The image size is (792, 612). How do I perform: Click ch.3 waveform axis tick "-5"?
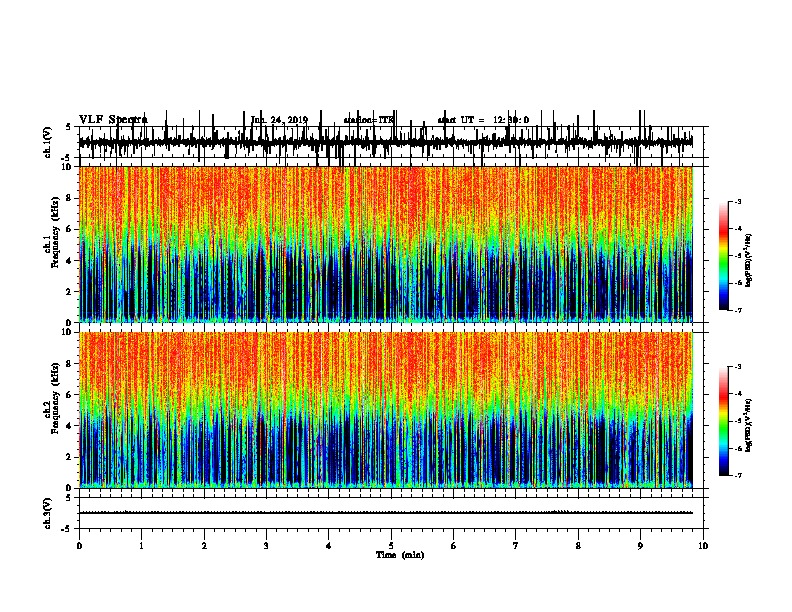[x=68, y=529]
